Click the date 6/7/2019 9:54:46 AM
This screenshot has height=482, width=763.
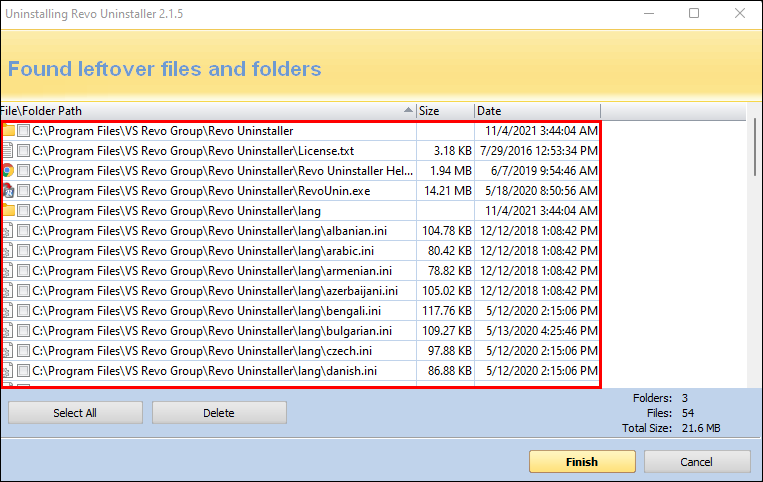click(x=544, y=171)
